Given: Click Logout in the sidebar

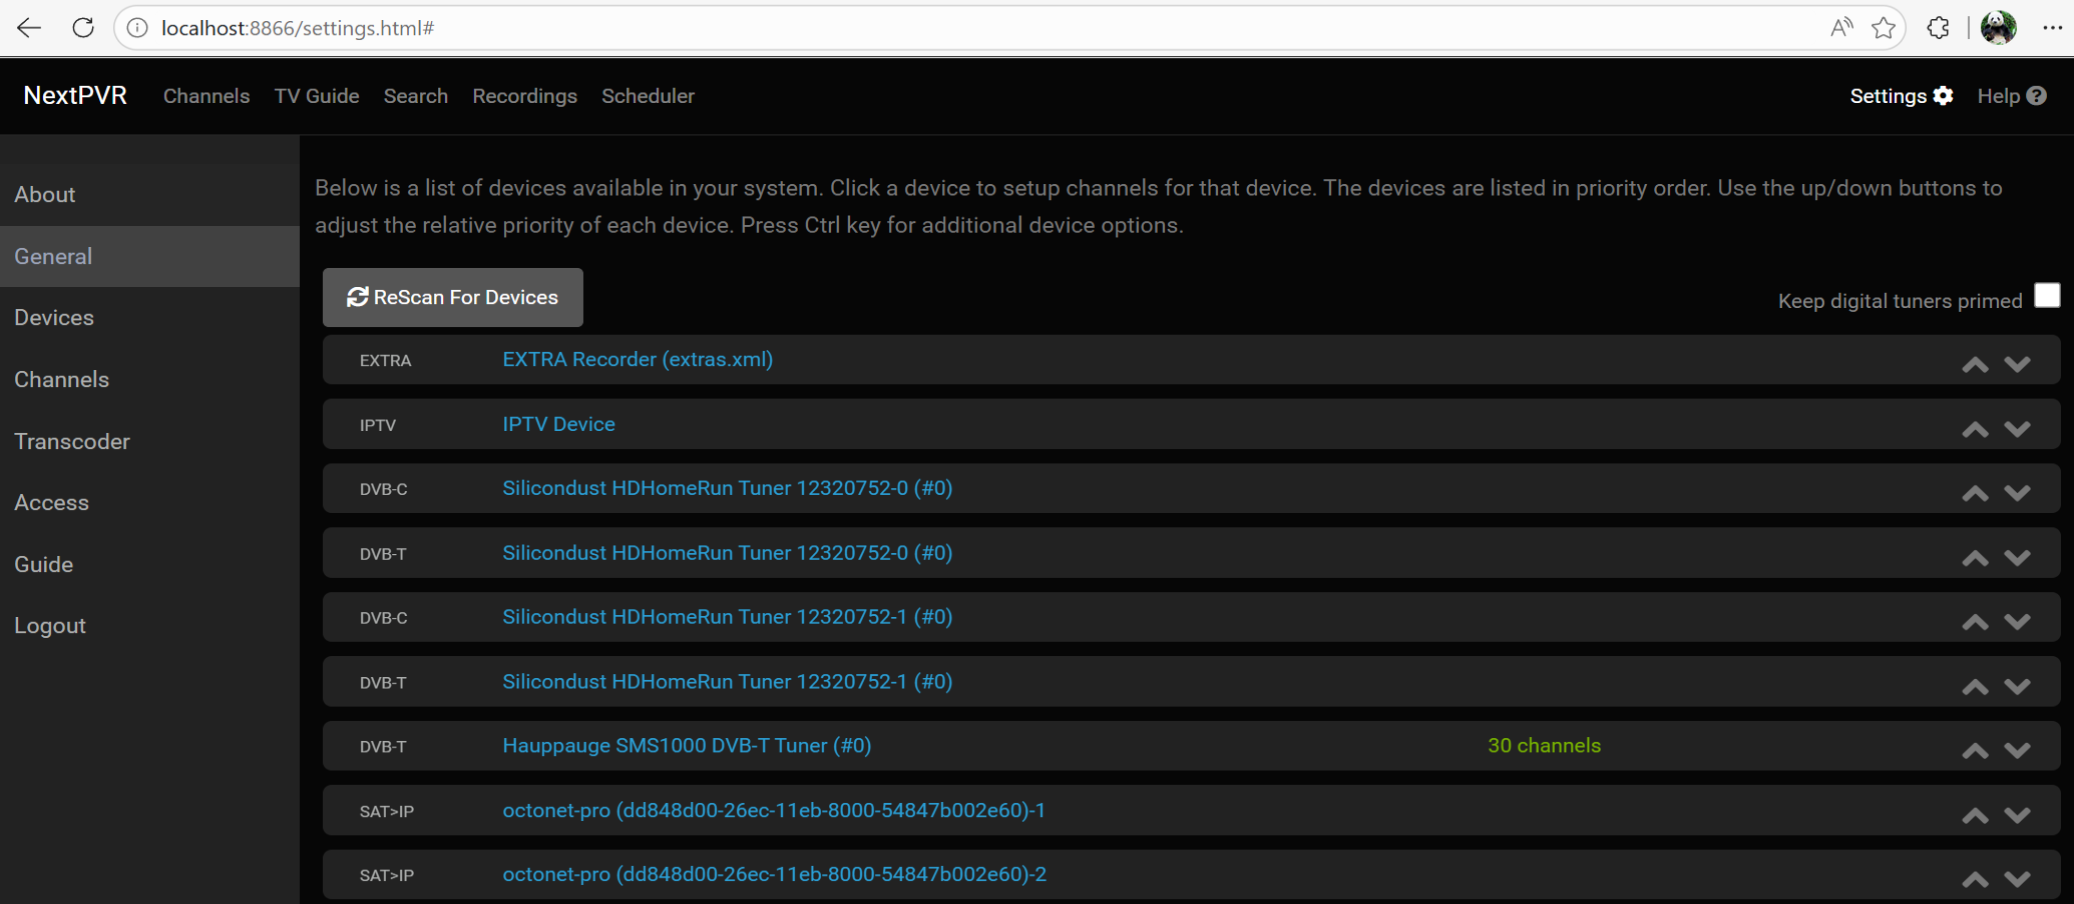Looking at the screenshot, I should (x=50, y=626).
